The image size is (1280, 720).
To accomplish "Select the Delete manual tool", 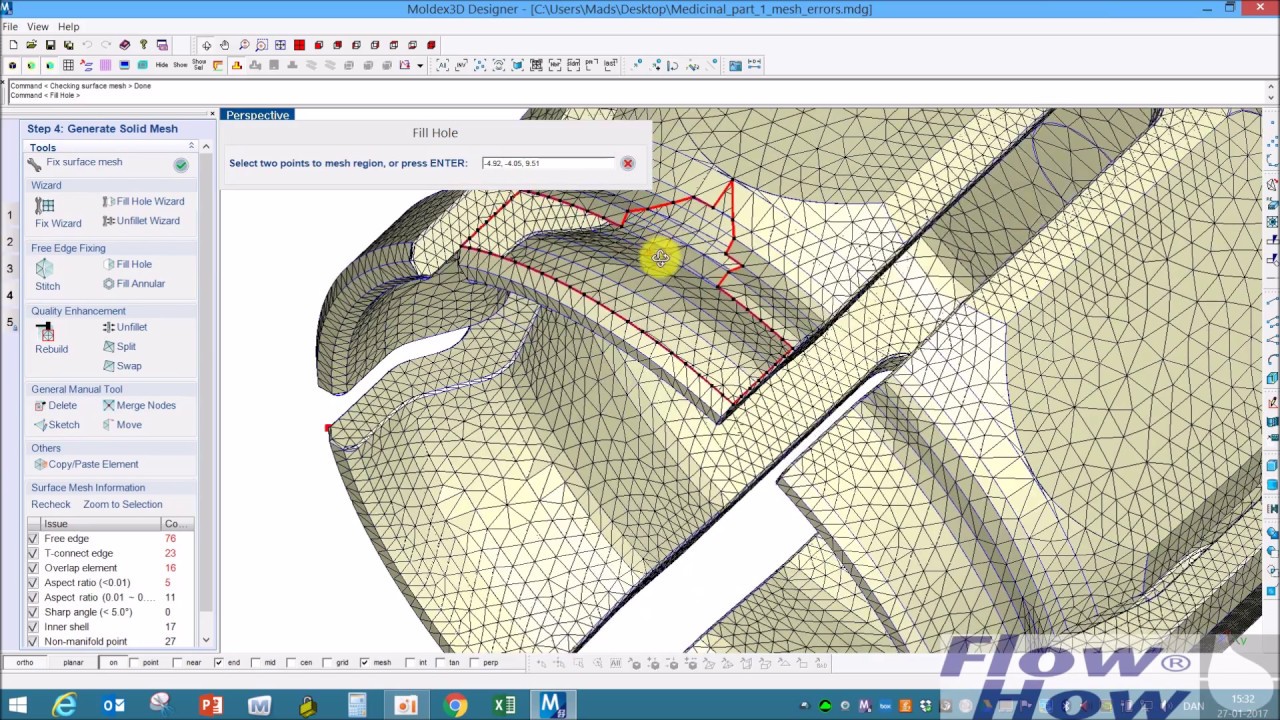I will click(55, 405).
